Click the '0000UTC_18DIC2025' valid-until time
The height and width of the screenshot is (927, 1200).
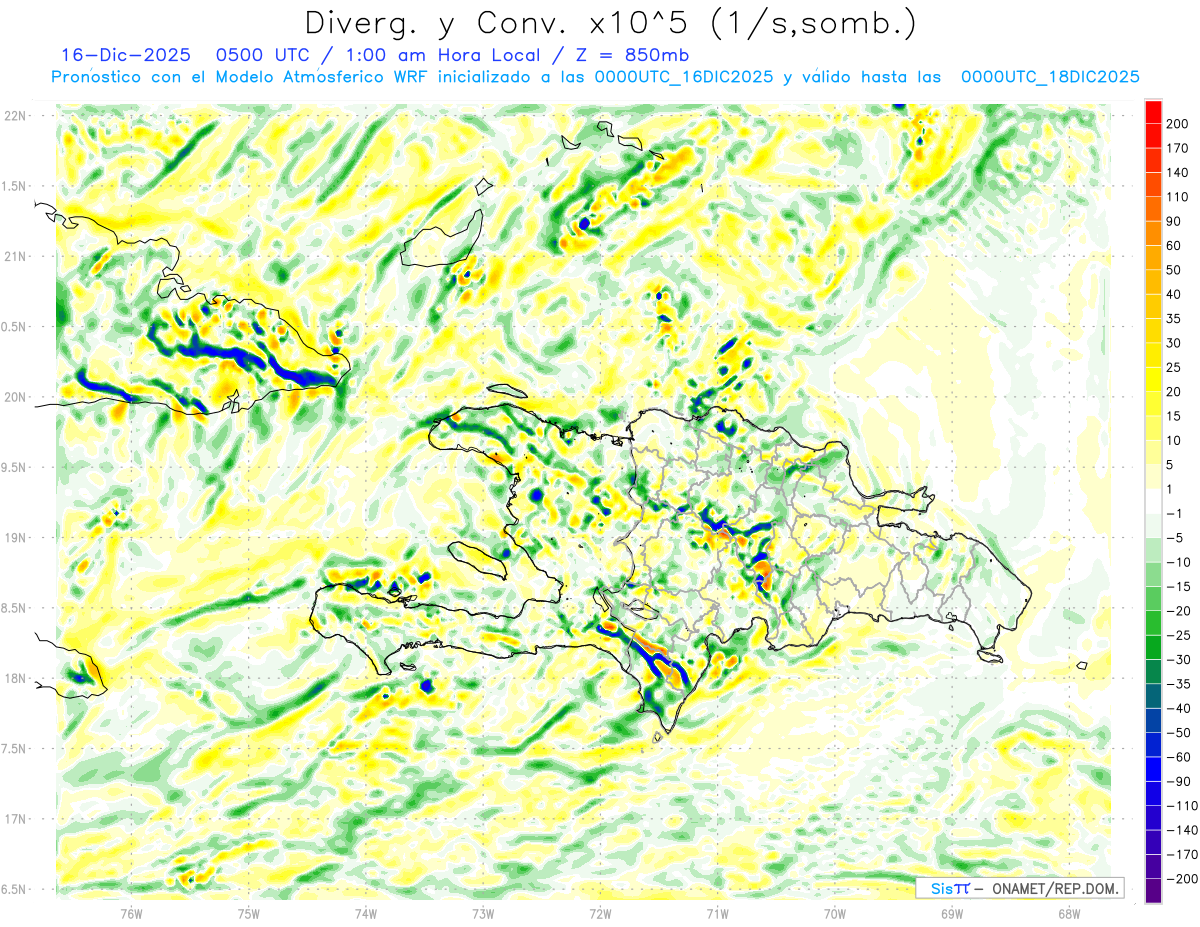point(1050,77)
